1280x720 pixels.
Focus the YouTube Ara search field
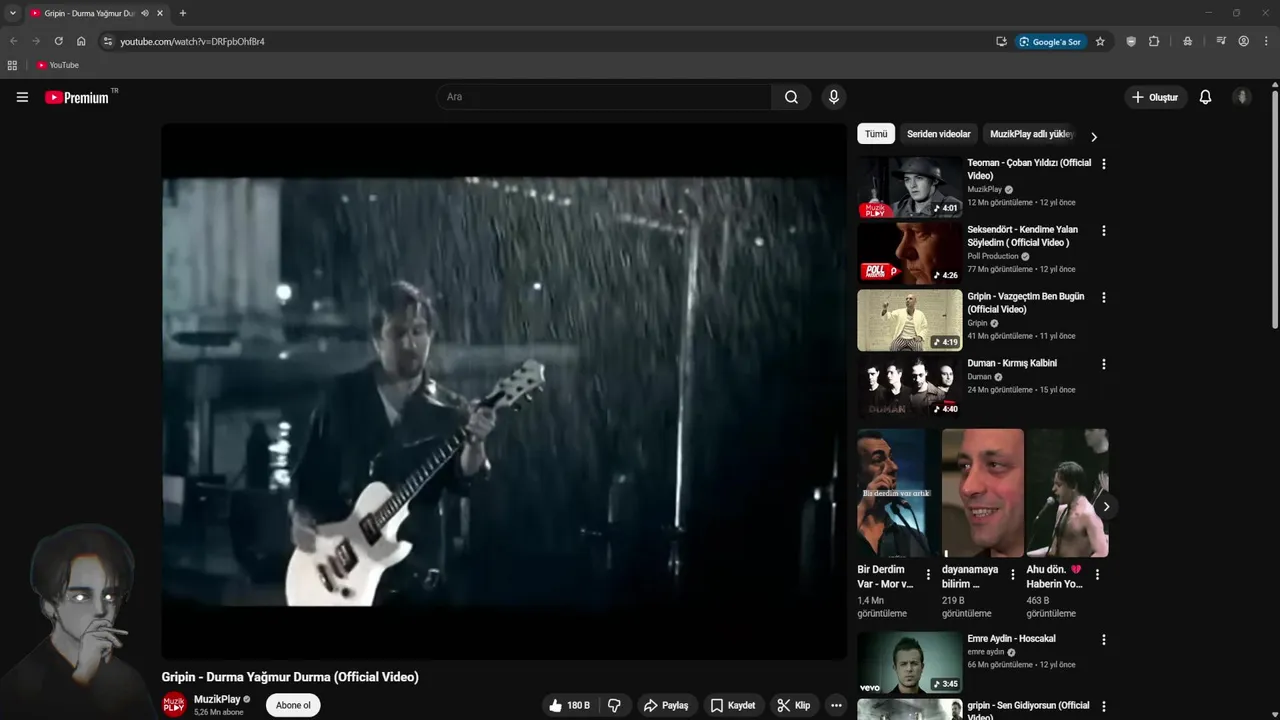[603, 97]
